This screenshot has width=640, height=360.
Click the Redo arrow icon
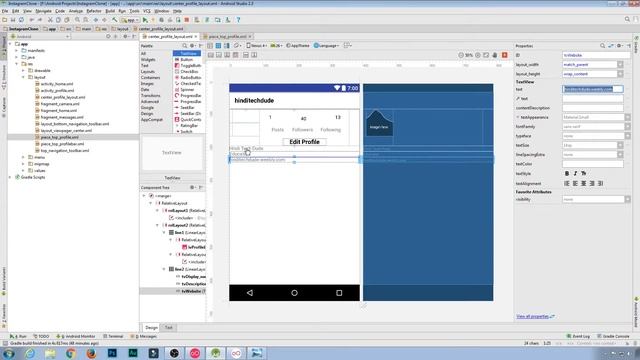(x=40, y=20)
